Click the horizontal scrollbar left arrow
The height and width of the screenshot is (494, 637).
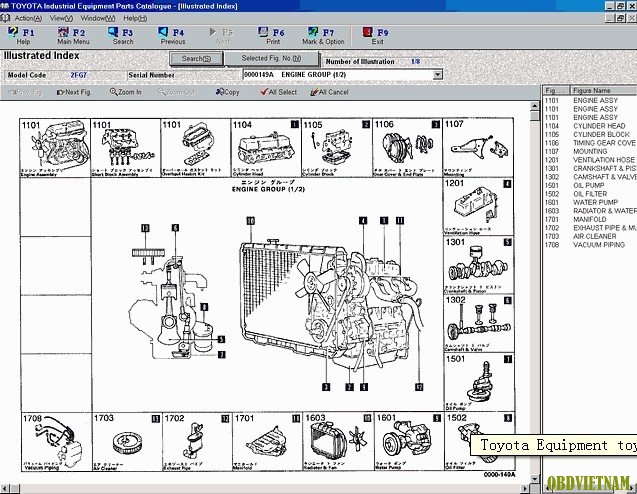4,488
